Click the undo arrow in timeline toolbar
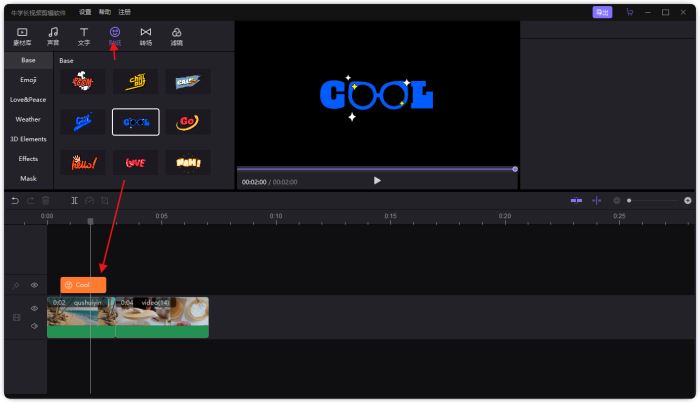Viewport: 700px width, 403px height. coord(15,200)
